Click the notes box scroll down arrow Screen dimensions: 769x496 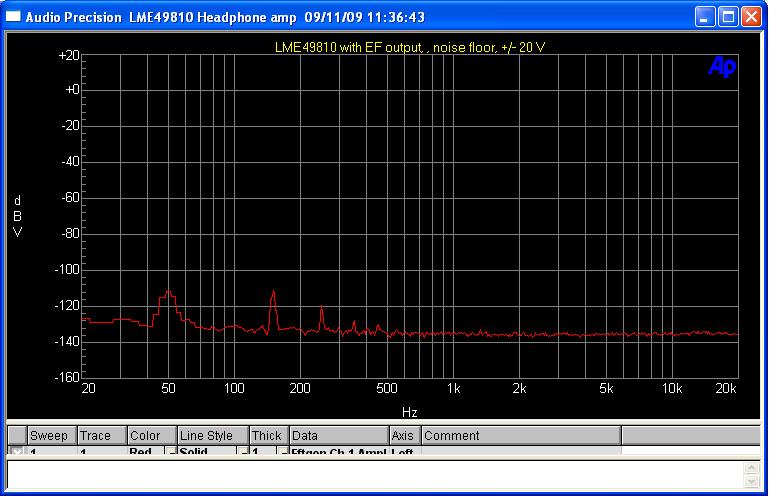pyautogui.click(x=751, y=482)
